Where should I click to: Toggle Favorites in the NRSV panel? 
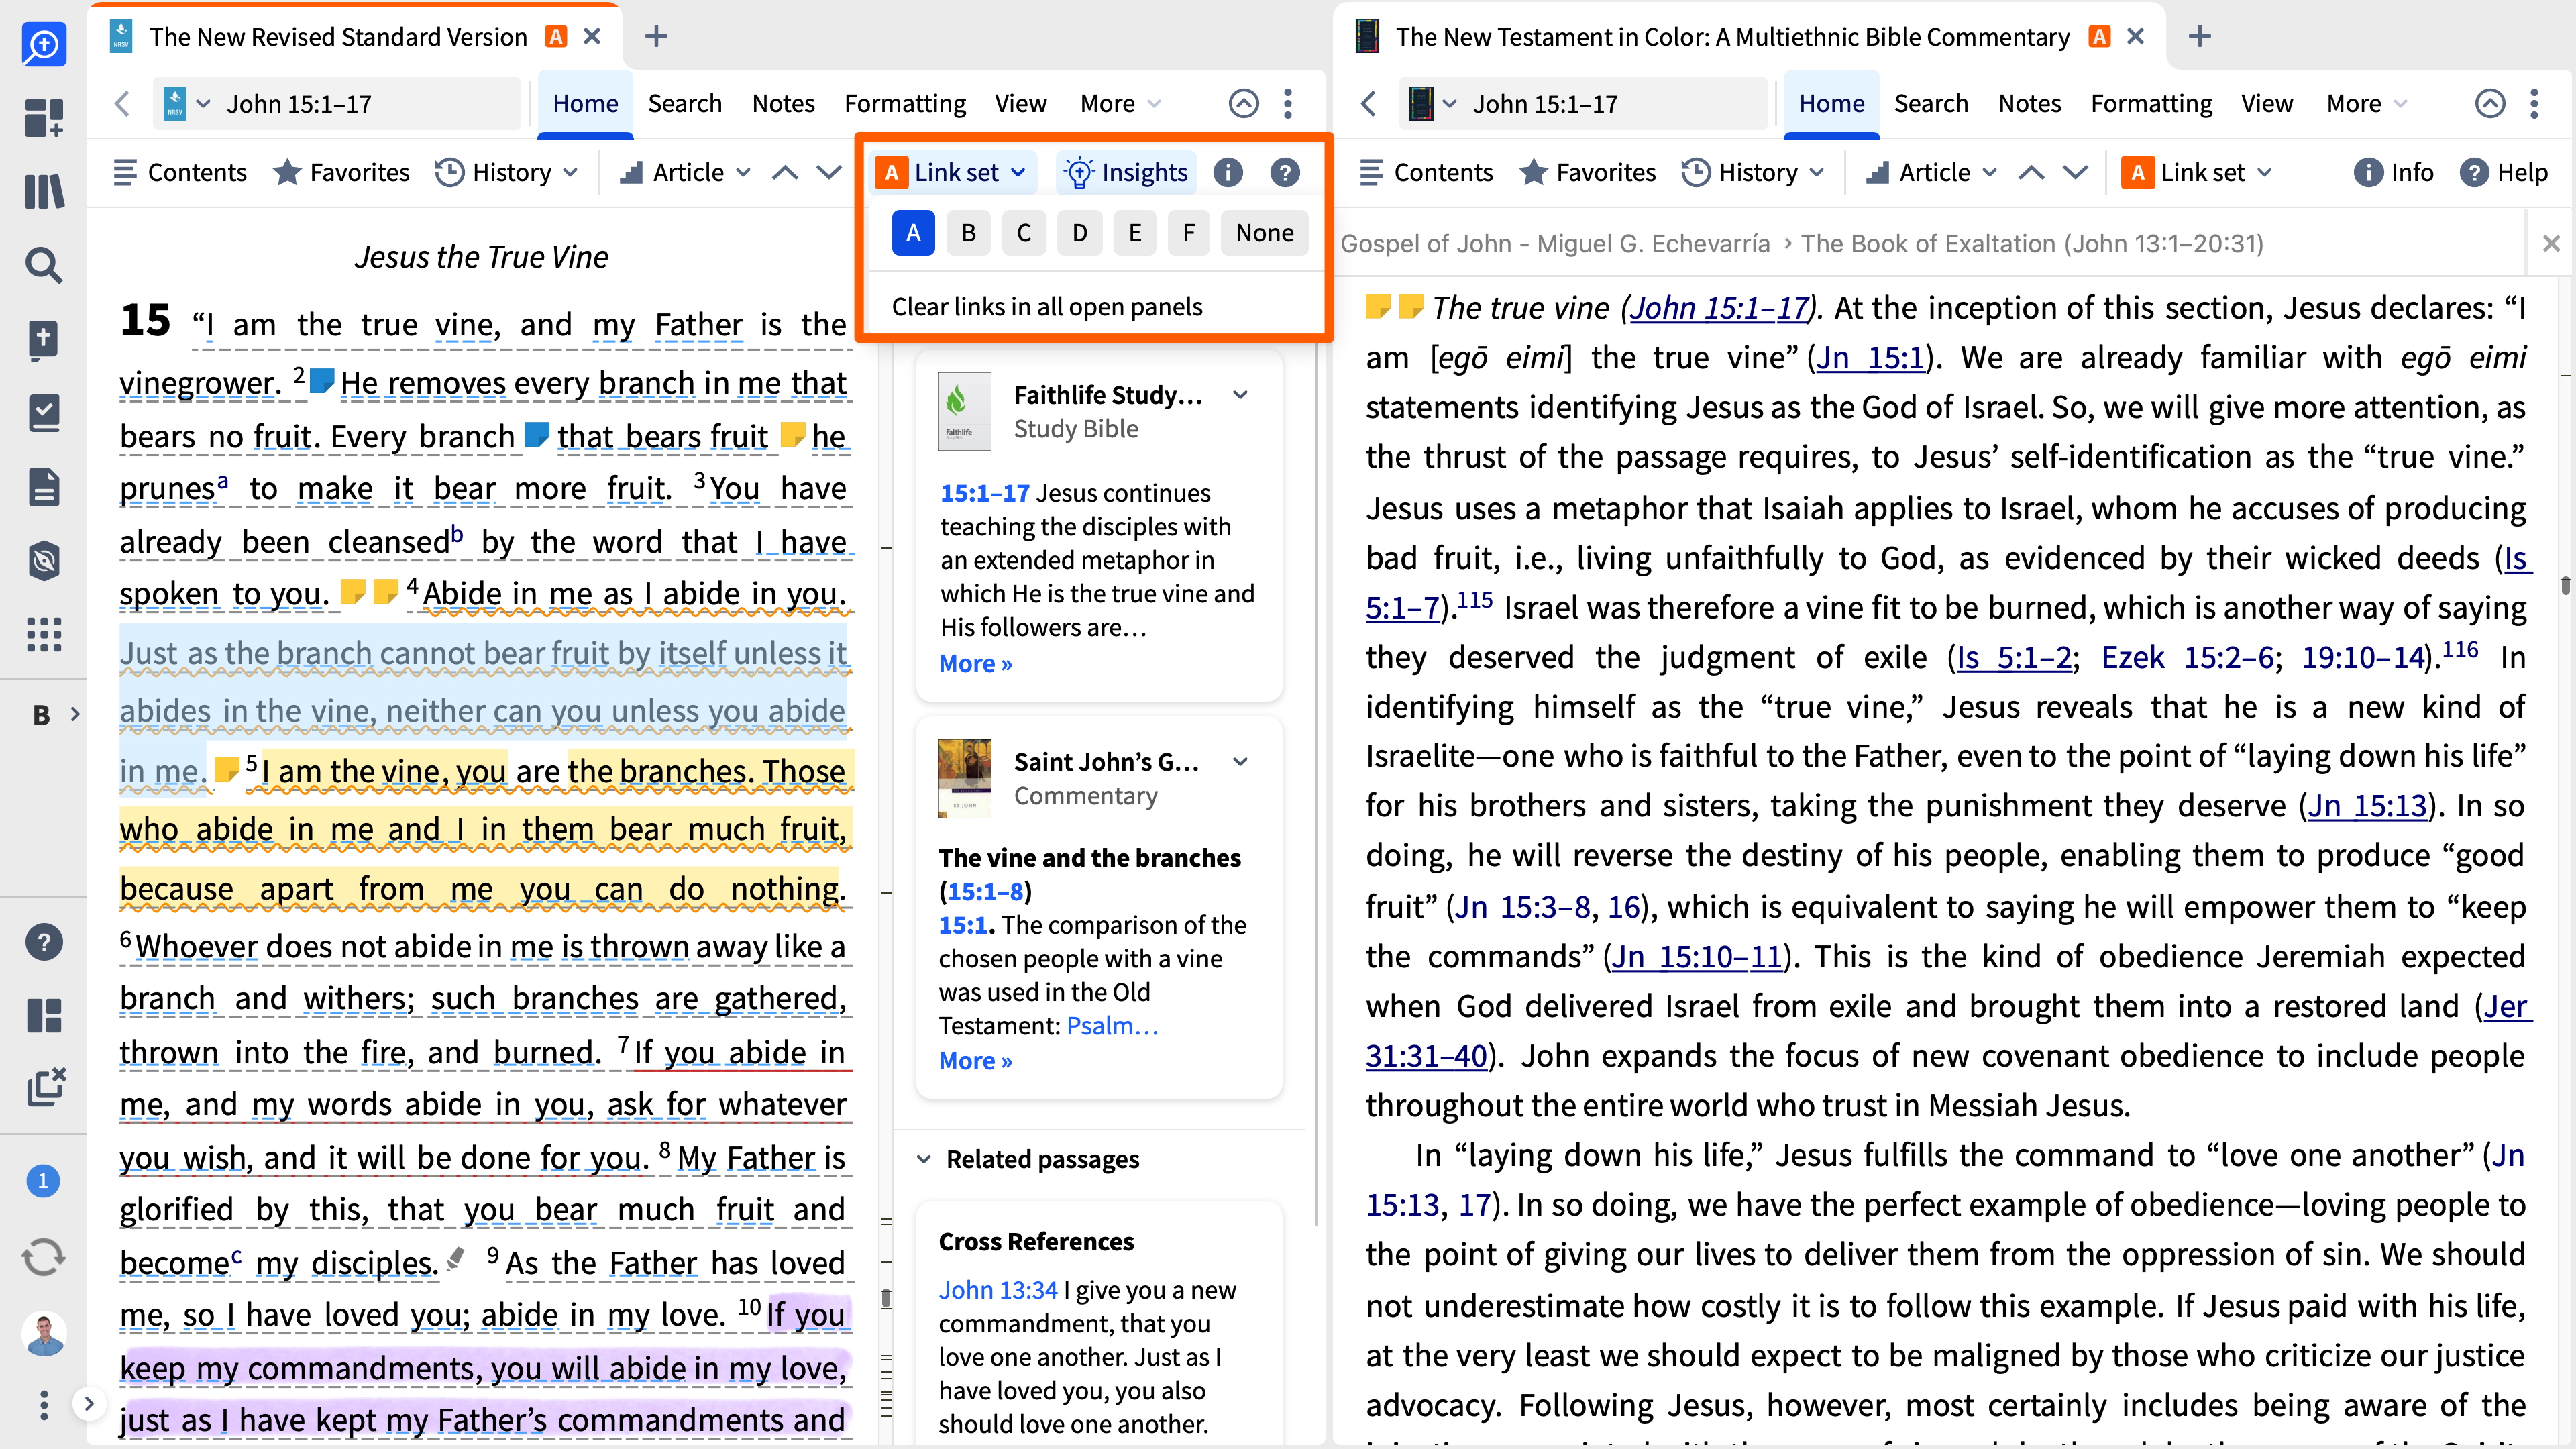click(342, 173)
